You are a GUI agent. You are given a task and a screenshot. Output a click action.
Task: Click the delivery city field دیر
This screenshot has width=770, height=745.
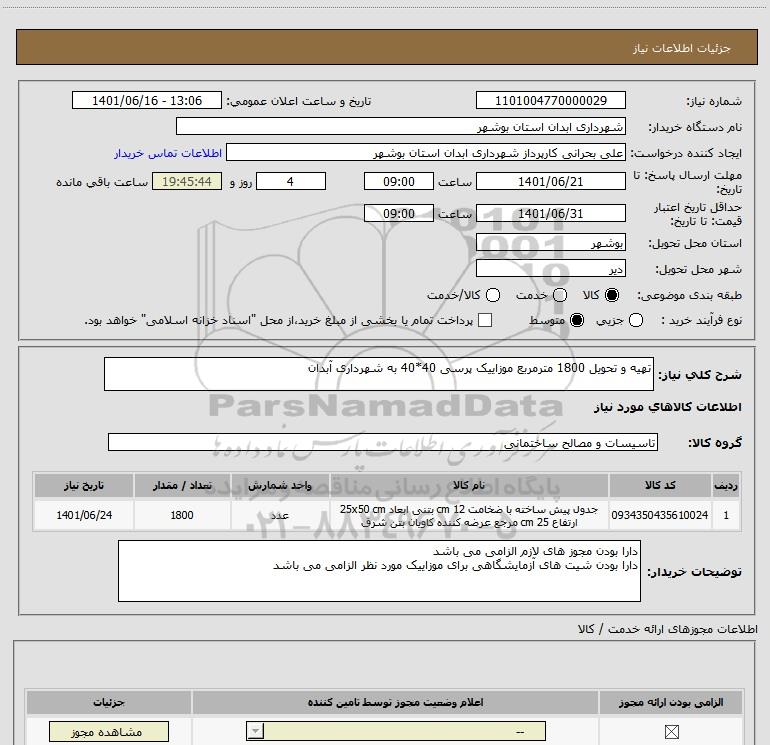550,269
